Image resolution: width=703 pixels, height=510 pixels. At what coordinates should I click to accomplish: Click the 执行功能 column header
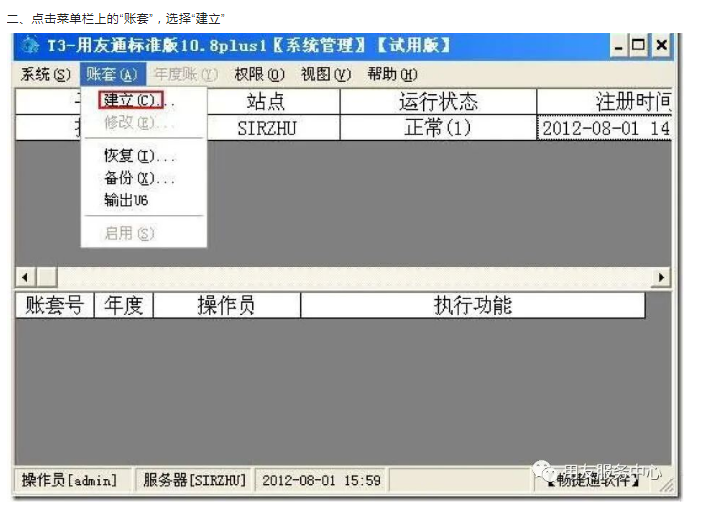(x=473, y=305)
